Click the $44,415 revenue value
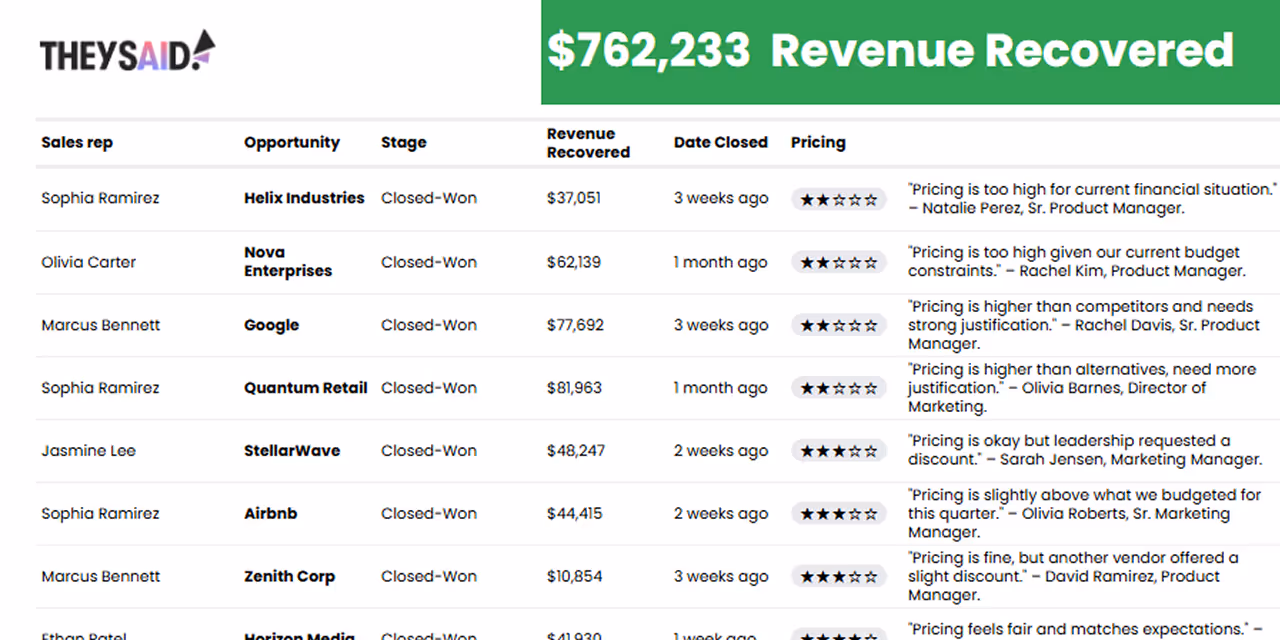This screenshot has width=1280, height=640. pyautogui.click(x=574, y=514)
